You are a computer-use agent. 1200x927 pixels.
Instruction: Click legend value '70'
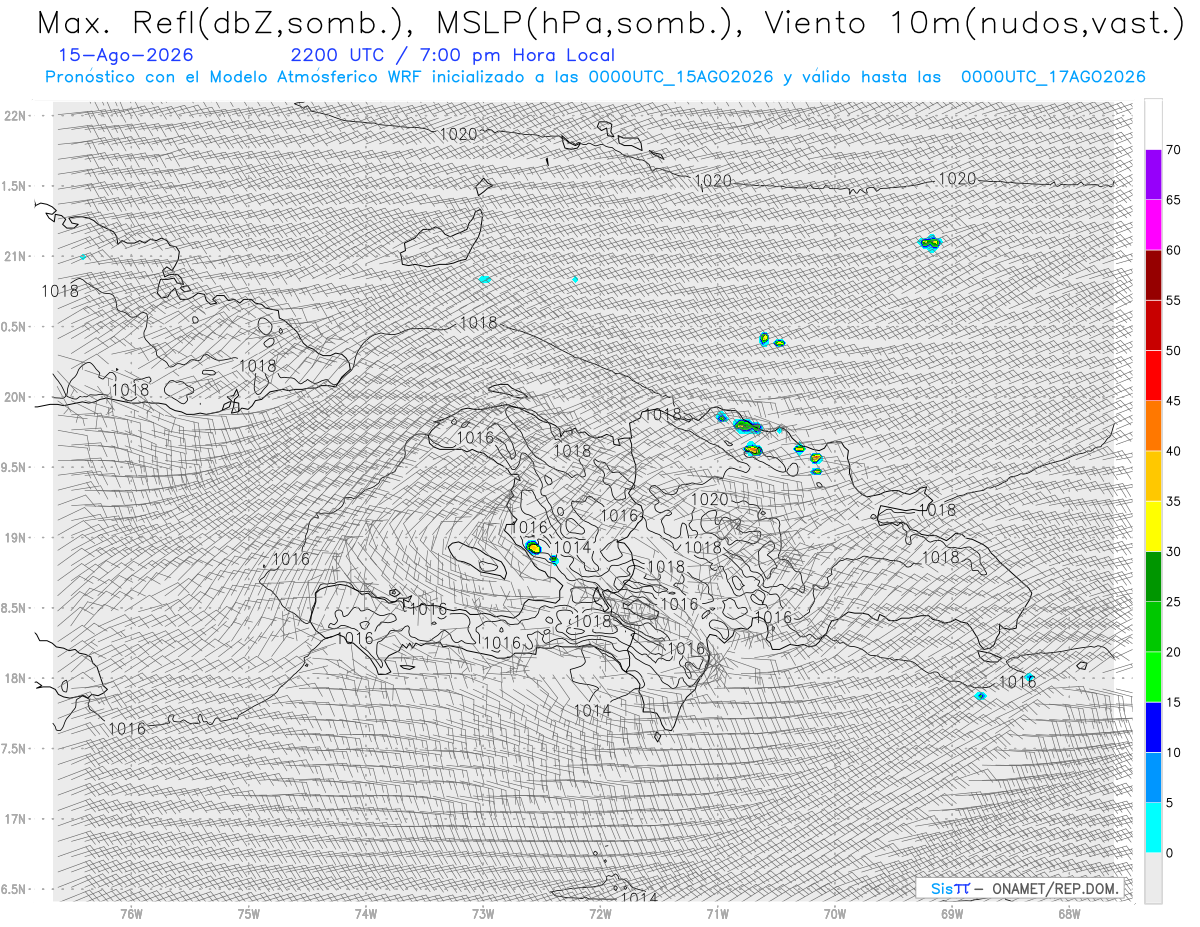click(1173, 150)
